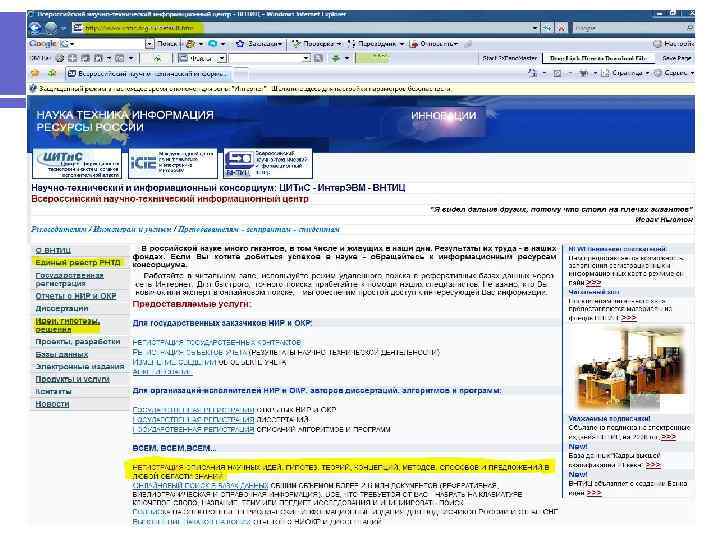
Task: Open Единый реестр РНТД in left menu
Action: (x=78, y=263)
